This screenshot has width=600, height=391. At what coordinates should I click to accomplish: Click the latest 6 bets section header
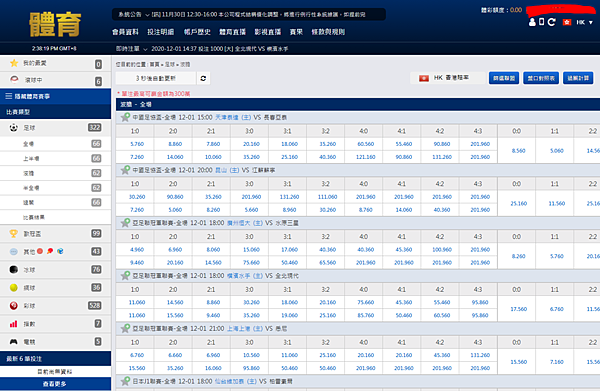click(x=55, y=359)
